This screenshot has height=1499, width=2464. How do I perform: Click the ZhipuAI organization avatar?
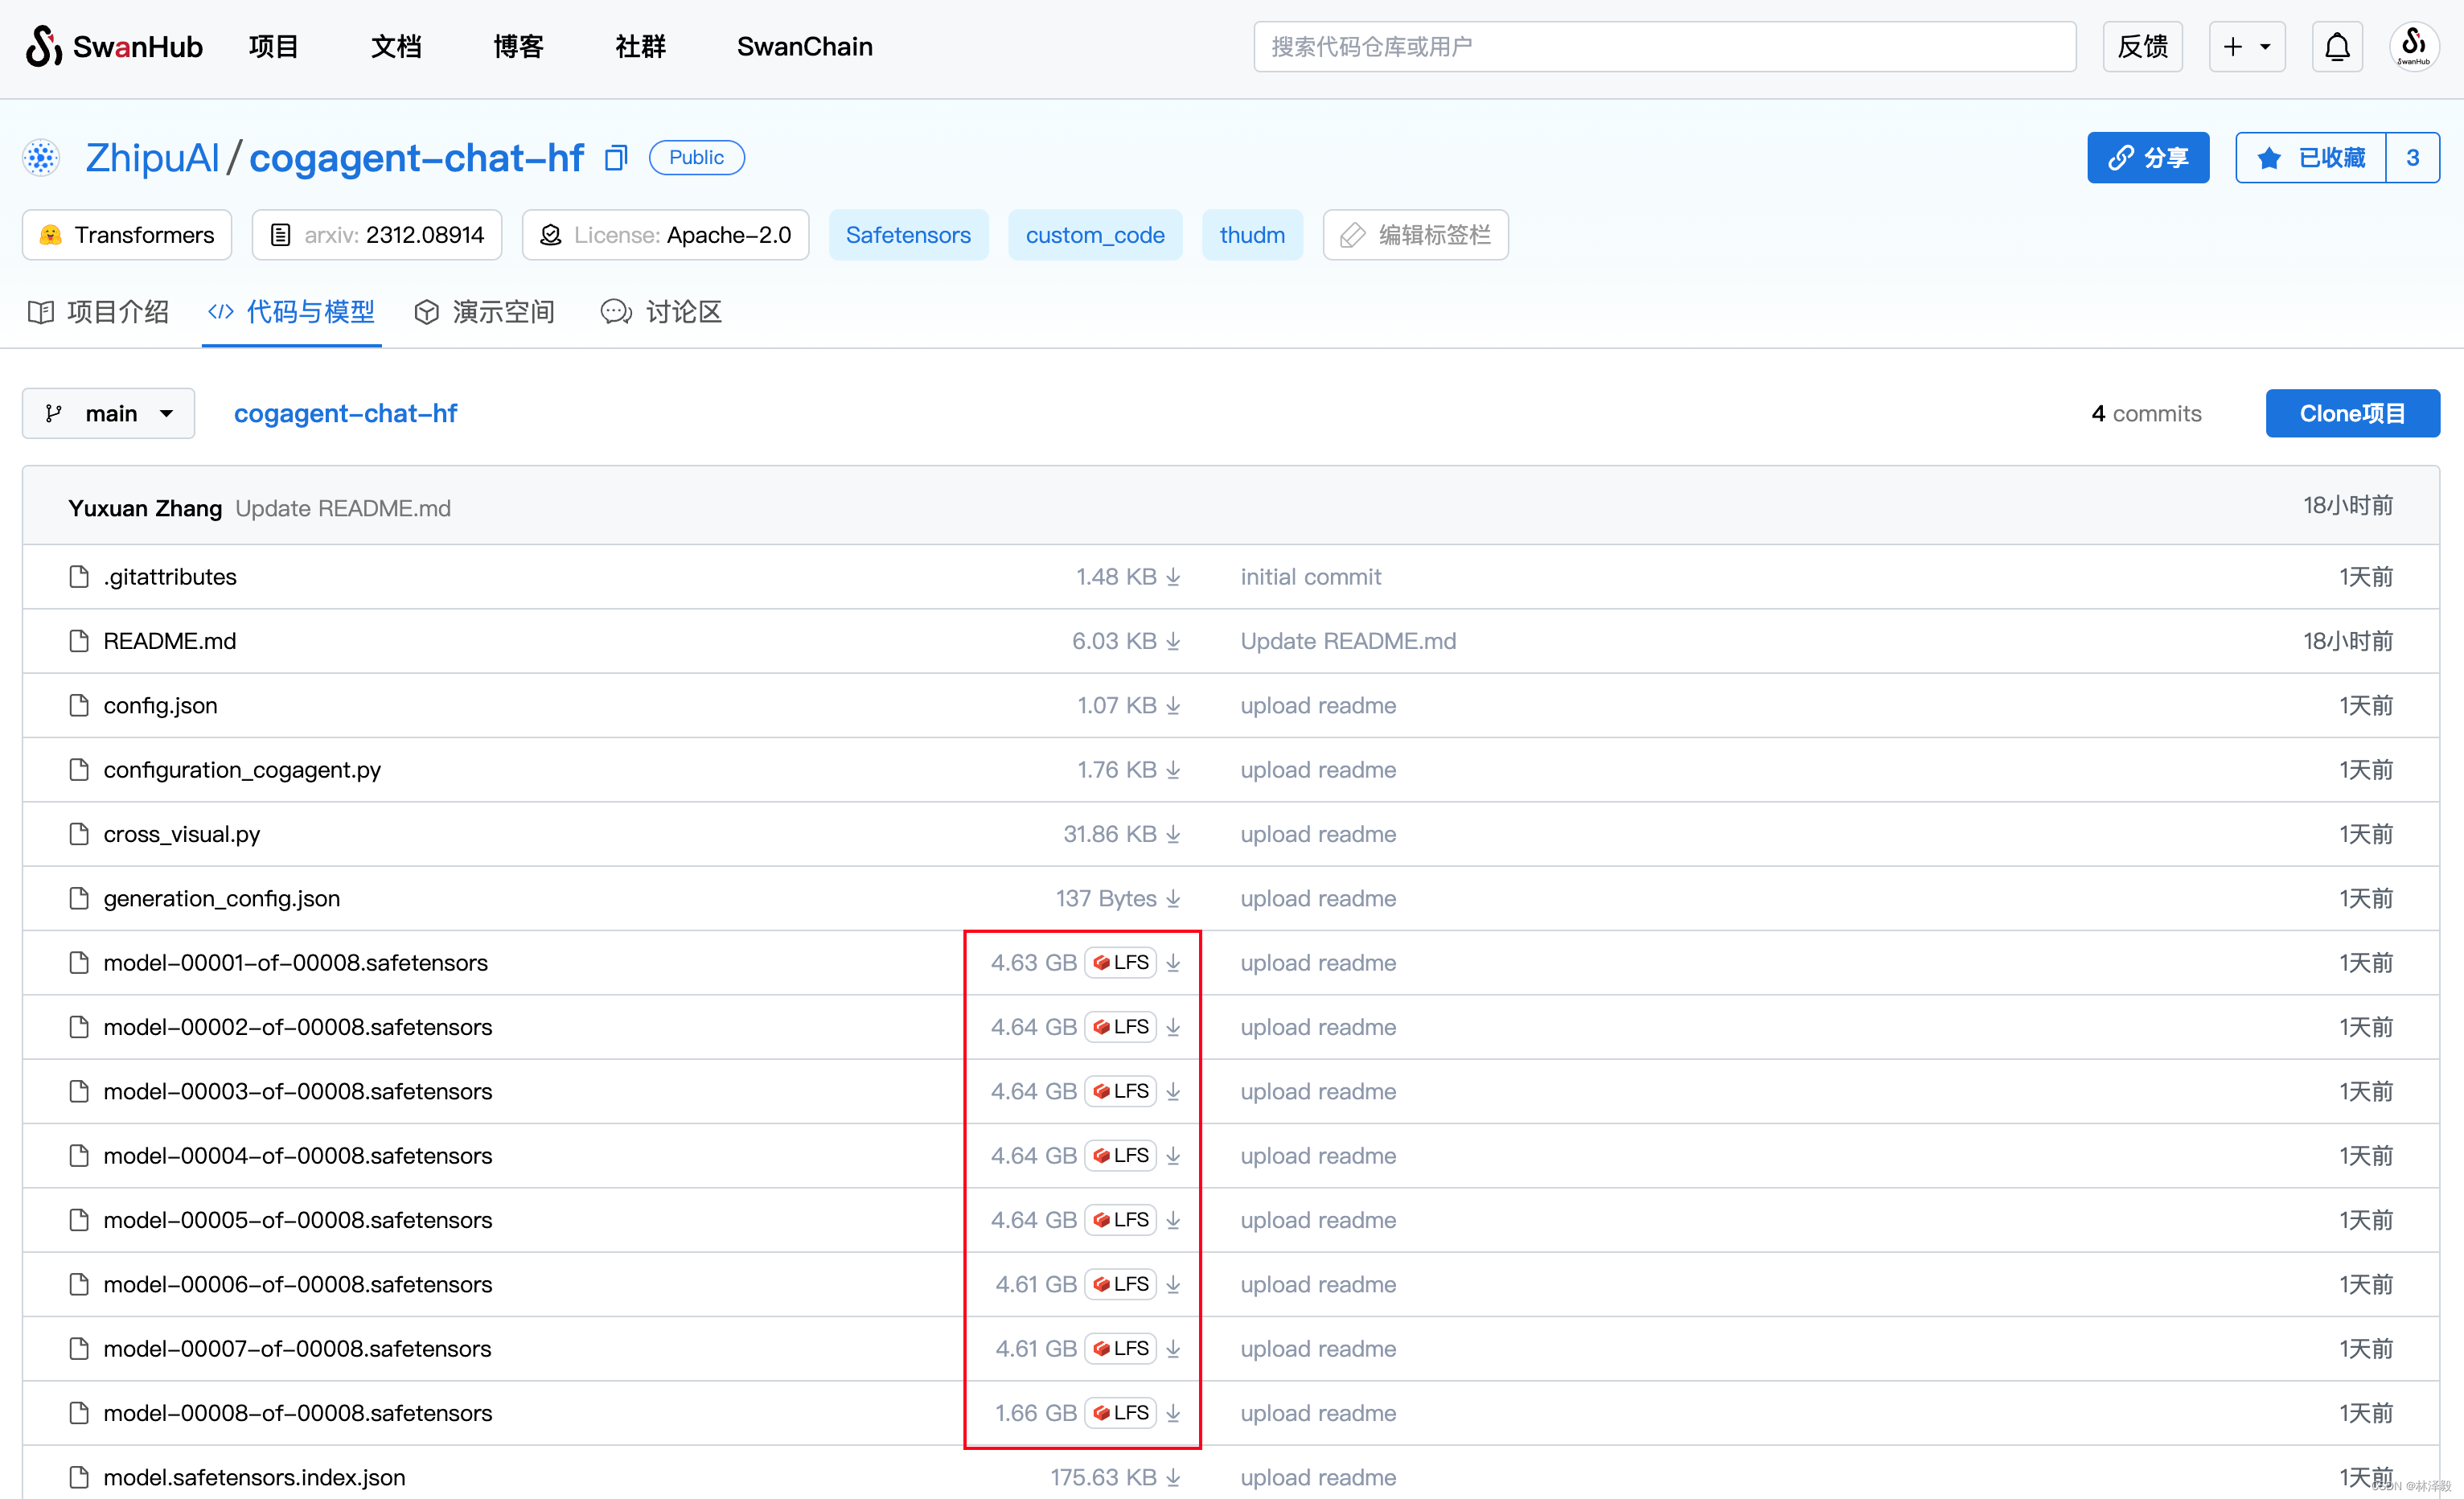[41, 157]
